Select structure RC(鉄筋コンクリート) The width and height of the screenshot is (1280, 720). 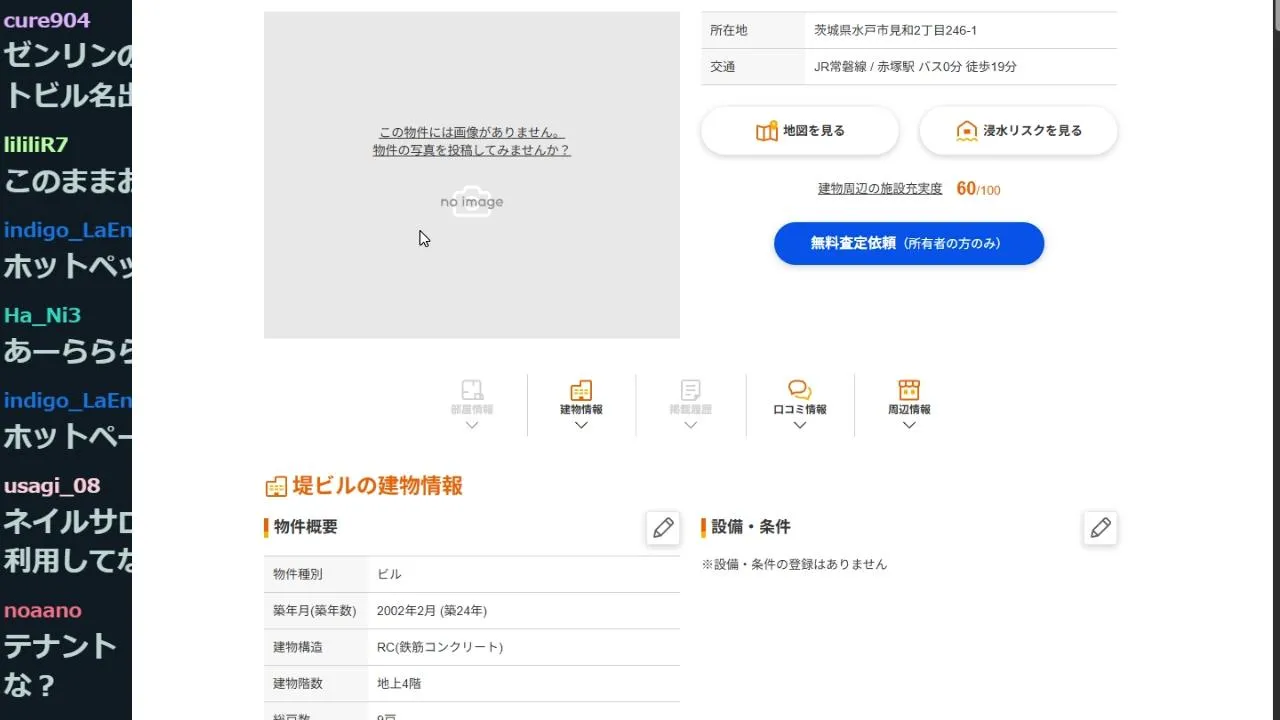coord(440,648)
